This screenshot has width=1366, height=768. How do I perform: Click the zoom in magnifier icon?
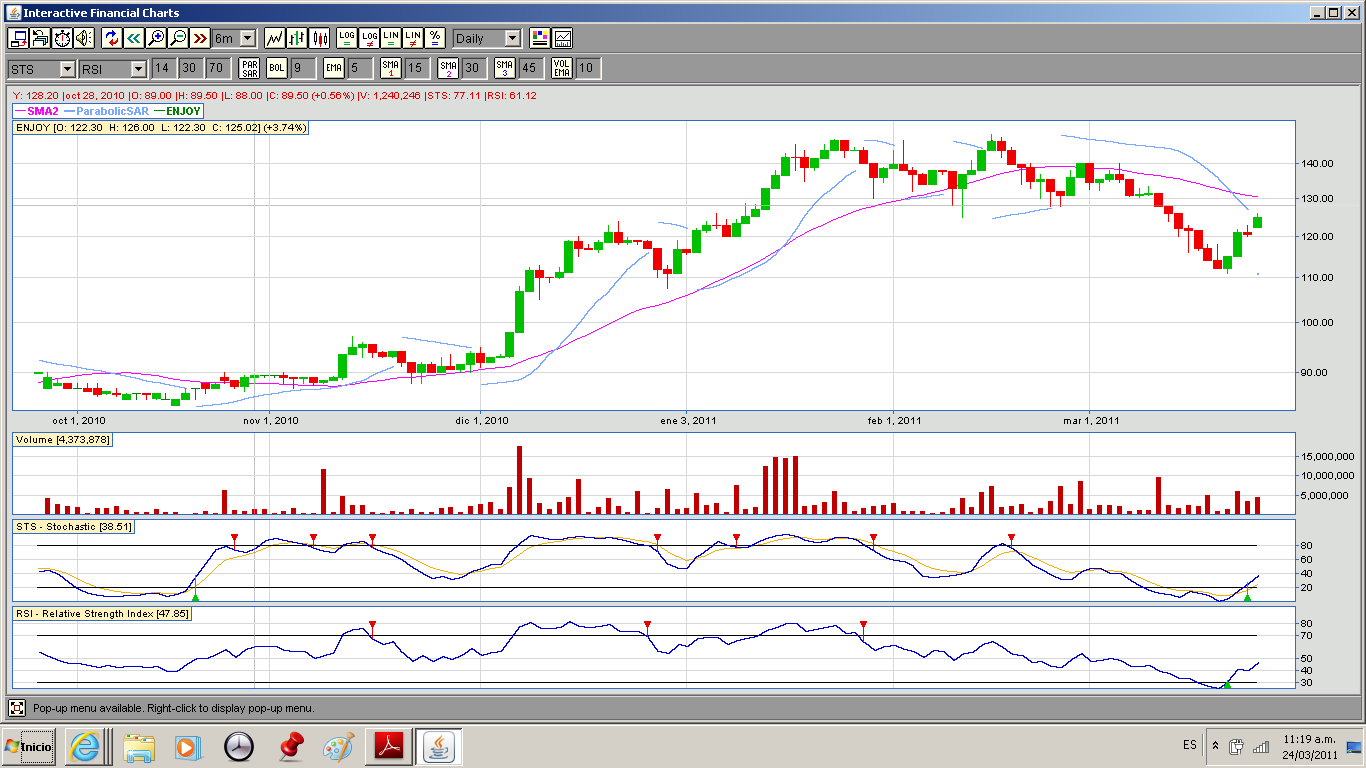pos(156,38)
